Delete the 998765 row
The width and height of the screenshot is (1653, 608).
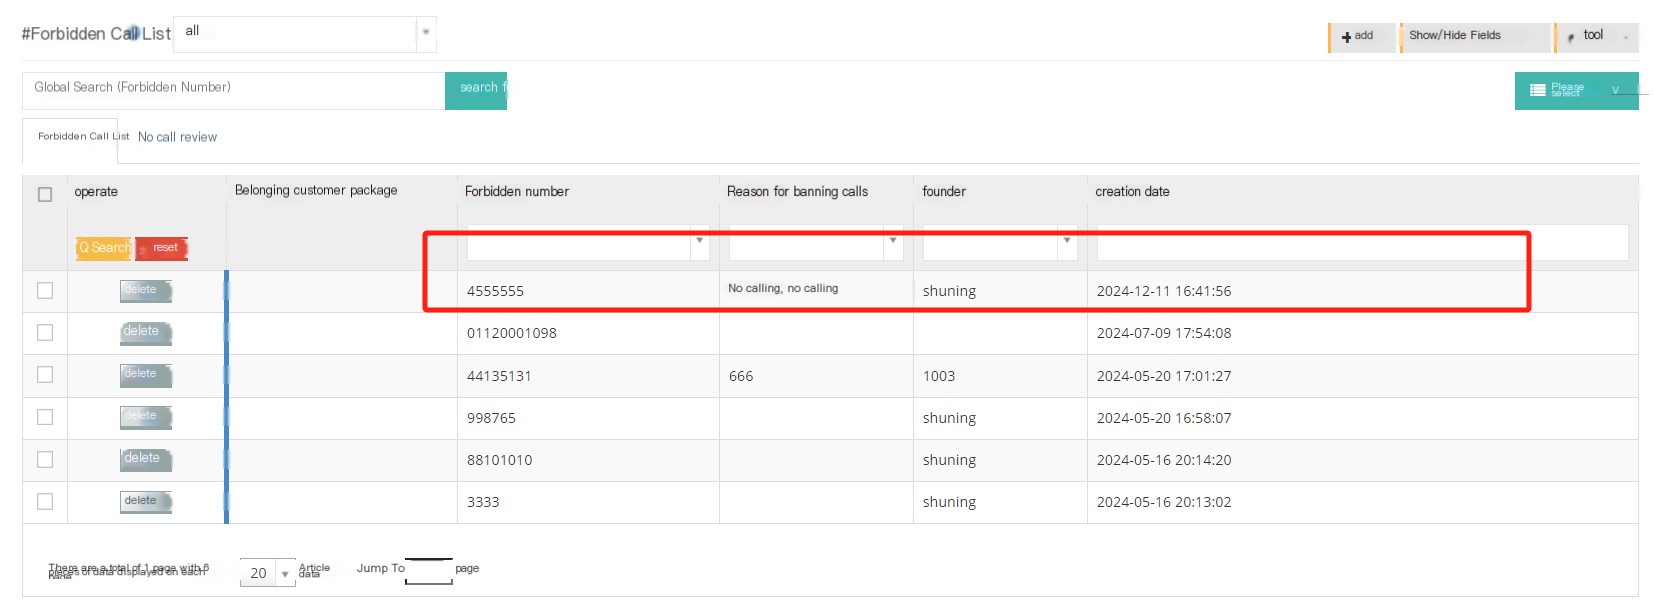point(146,417)
